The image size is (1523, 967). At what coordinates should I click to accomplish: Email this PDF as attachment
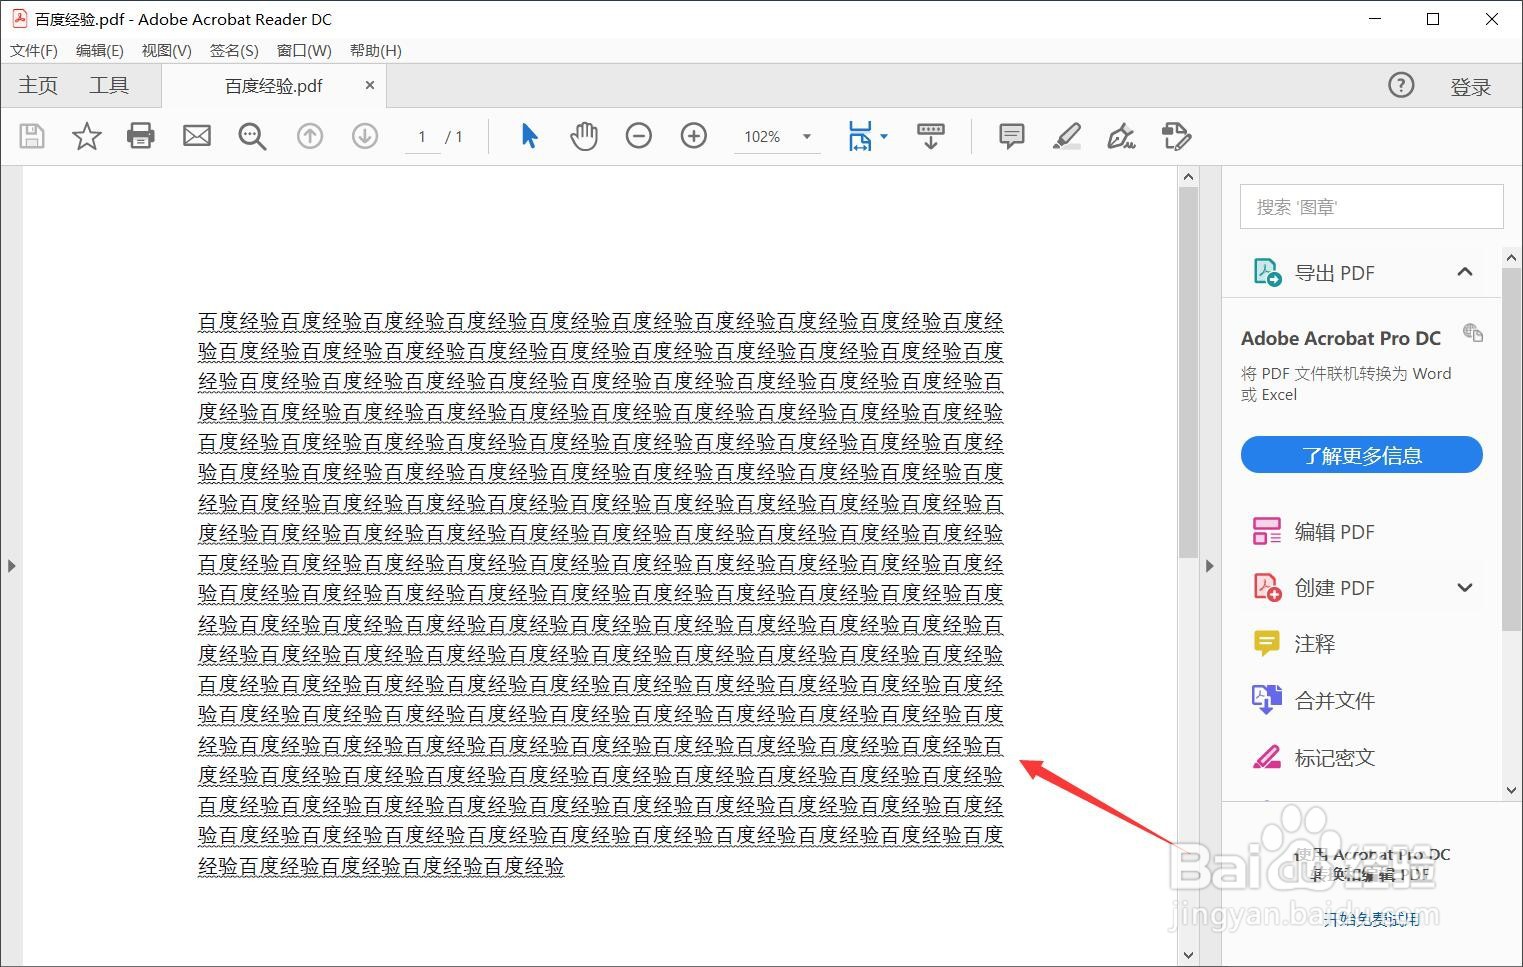point(196,136)
